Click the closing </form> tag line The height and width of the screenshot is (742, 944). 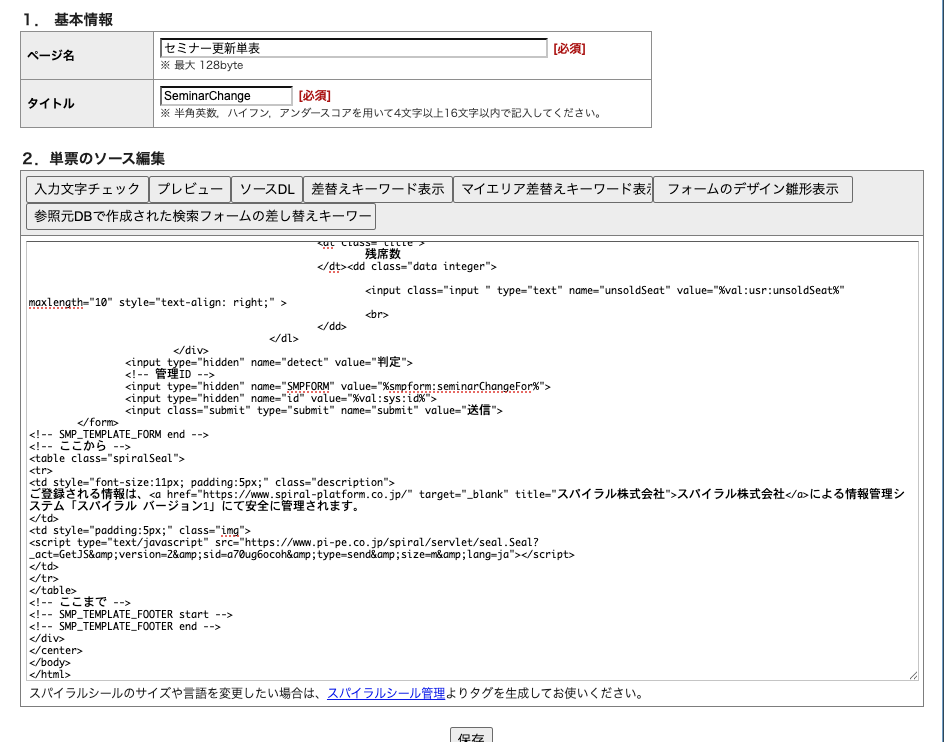(x=98, y=423)
